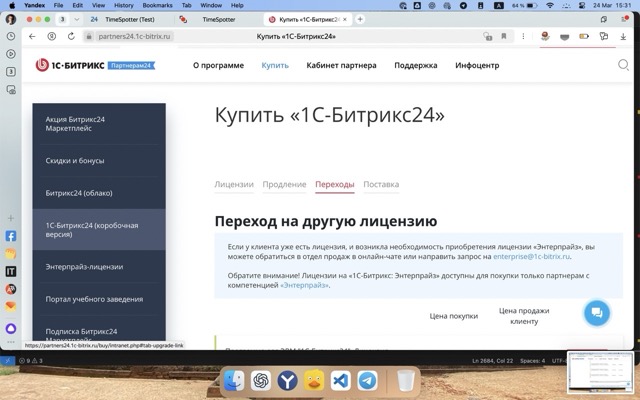Switch to the Поставка tab
Viewport: 640px width, 400px height.
pos(381,184)
